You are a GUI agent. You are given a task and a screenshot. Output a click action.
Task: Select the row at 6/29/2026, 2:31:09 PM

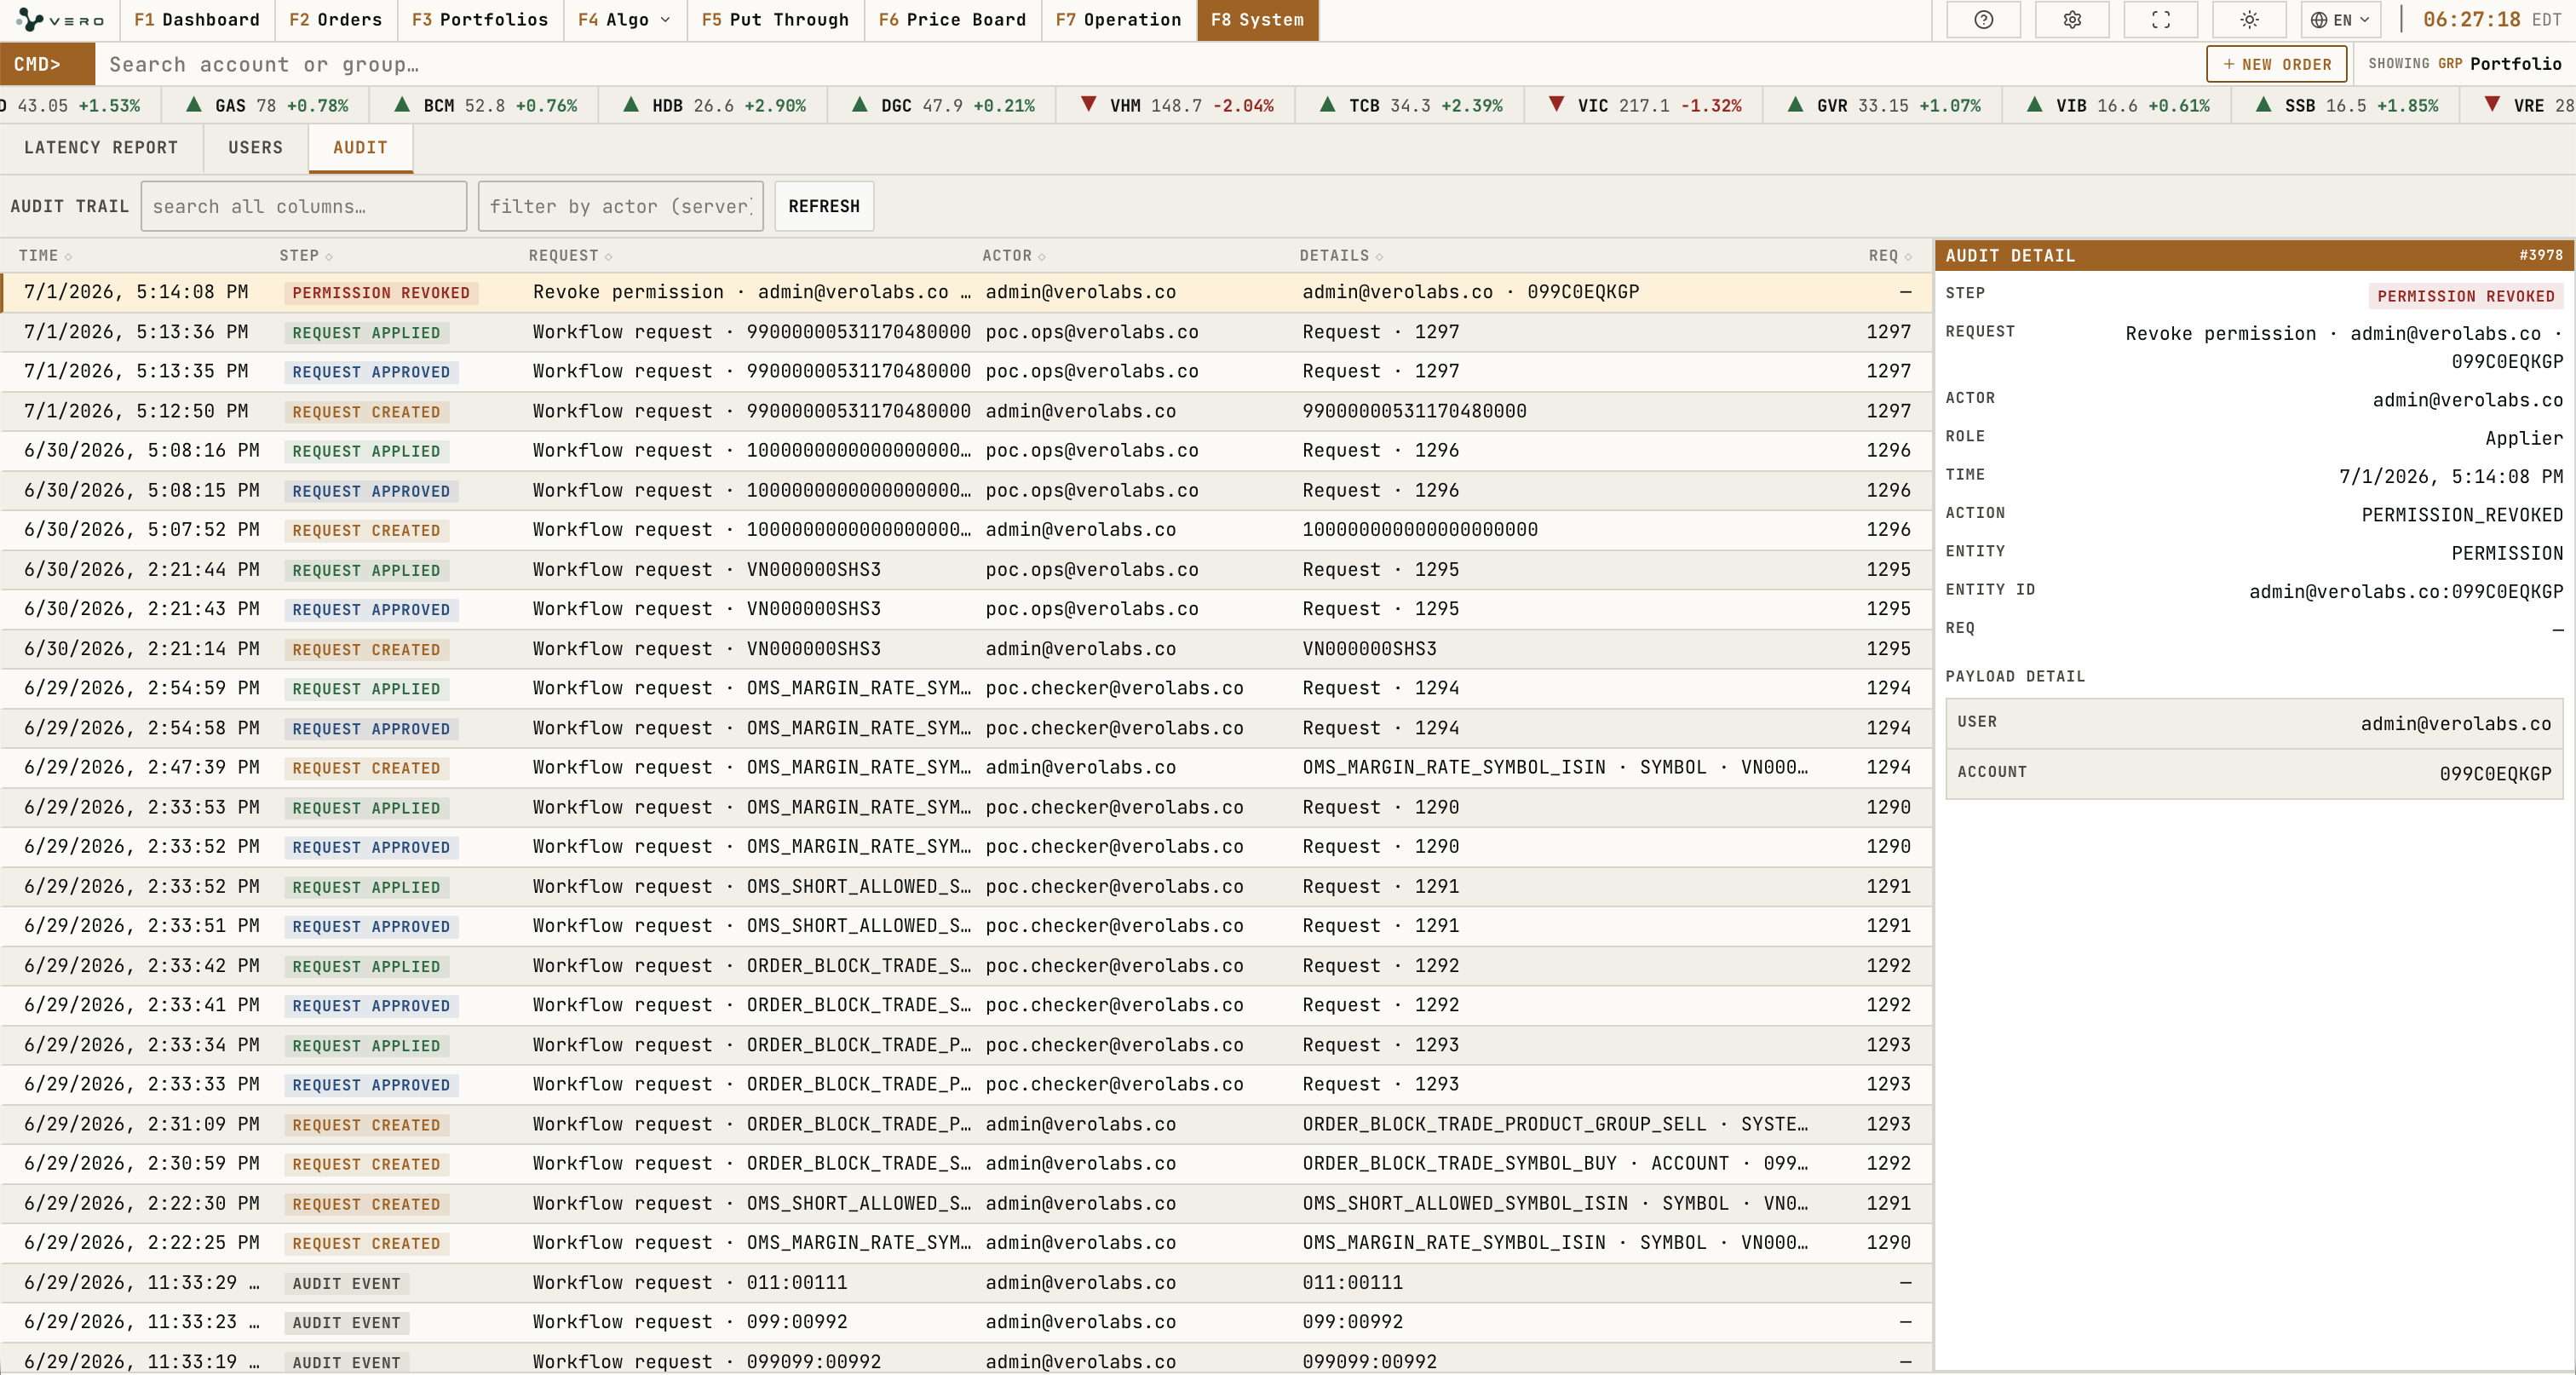(967, 1125)
